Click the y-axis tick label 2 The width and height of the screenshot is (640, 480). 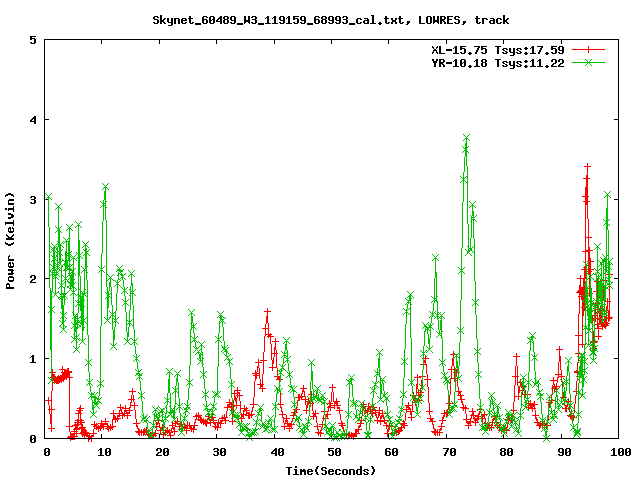pyautogui.click(x=33, y=279)
